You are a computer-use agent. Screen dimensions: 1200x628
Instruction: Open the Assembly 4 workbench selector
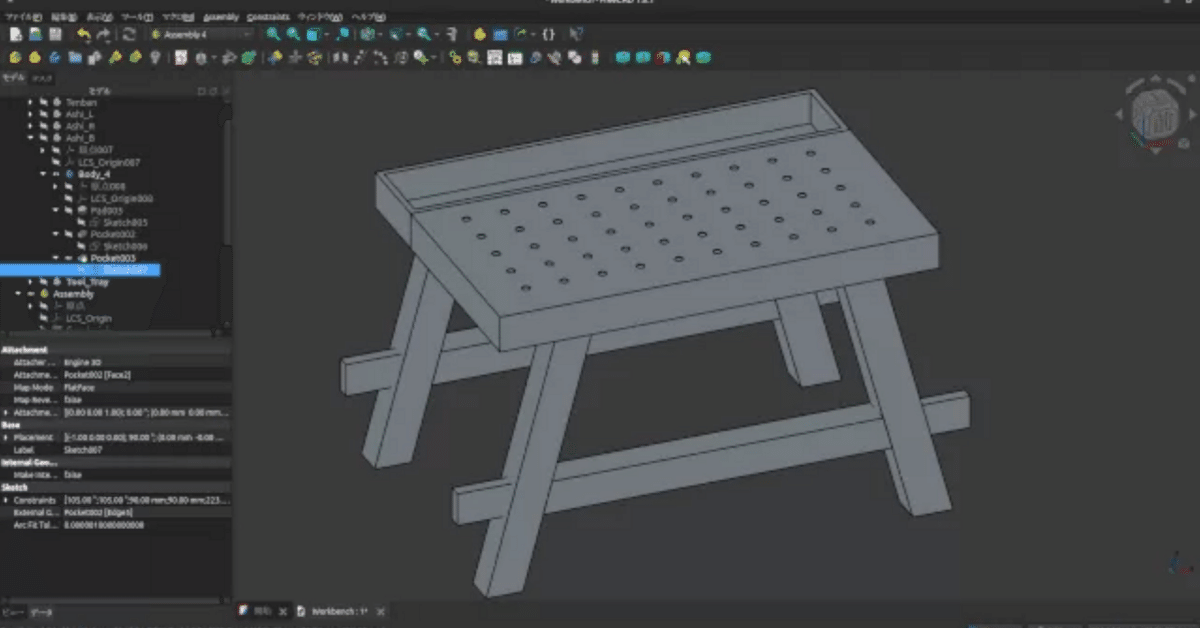tap(202, 34)
